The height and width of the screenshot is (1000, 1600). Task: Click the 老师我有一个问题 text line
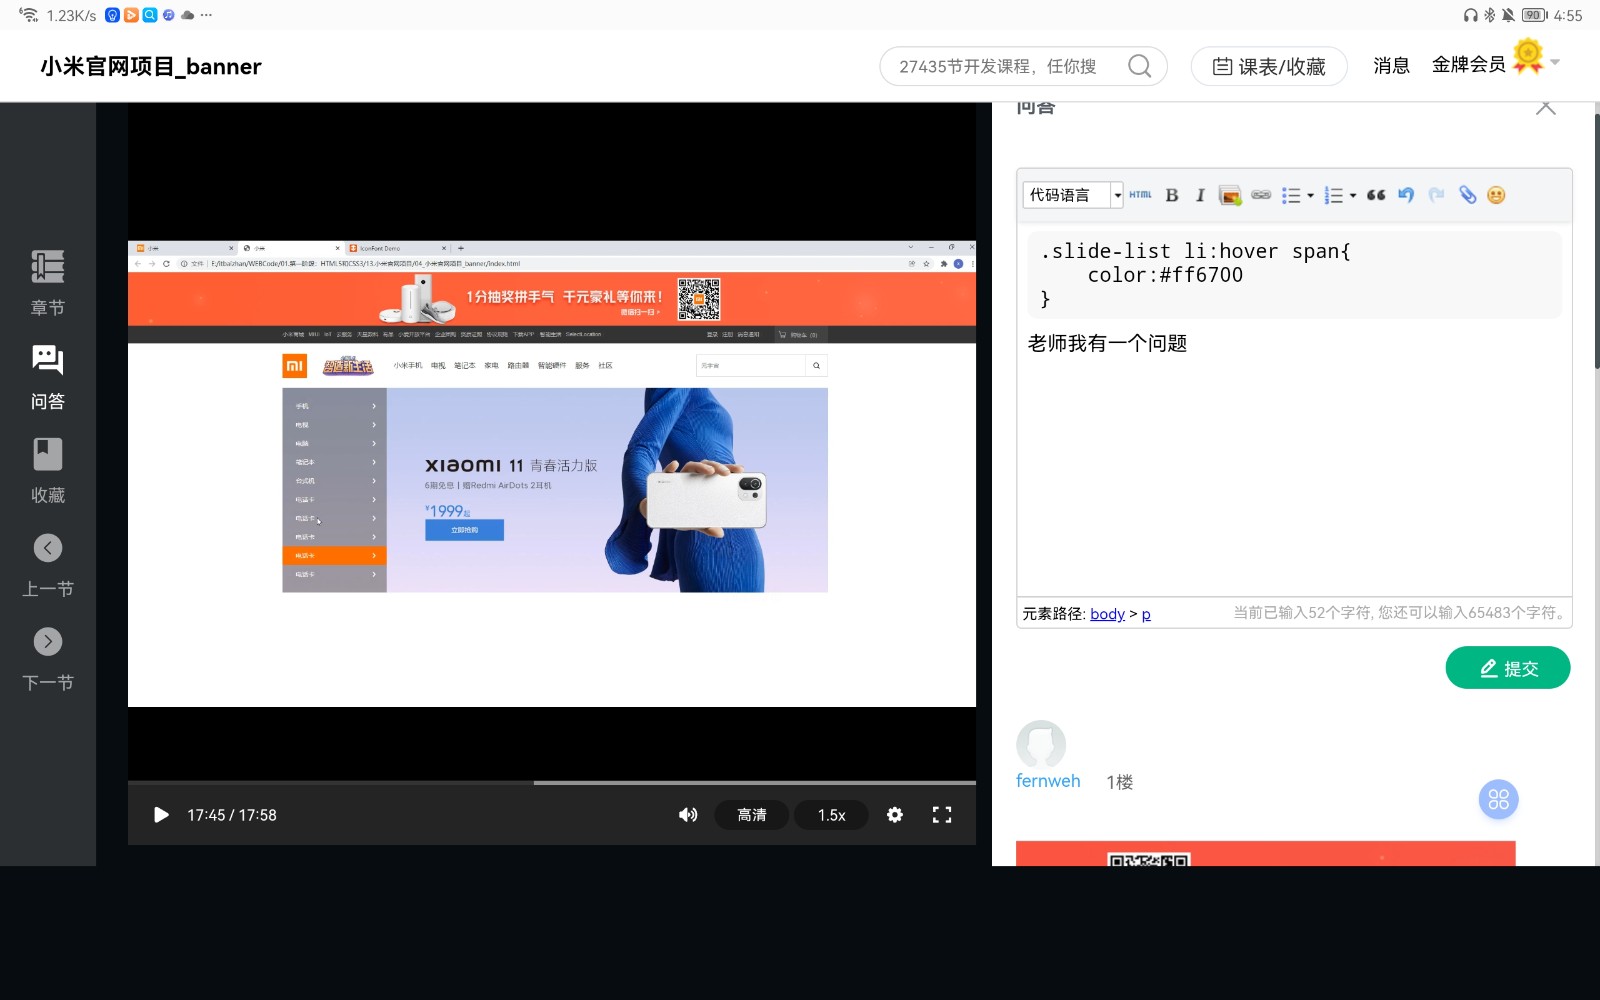coord(1107,343)
